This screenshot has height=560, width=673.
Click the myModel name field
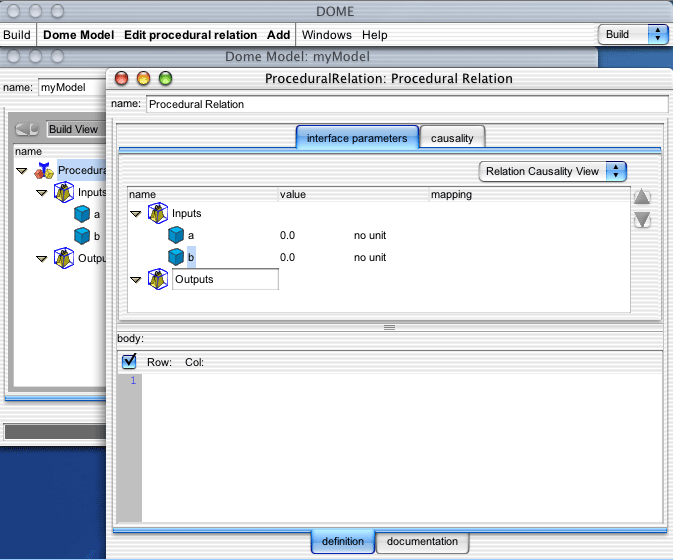(72, 88)
